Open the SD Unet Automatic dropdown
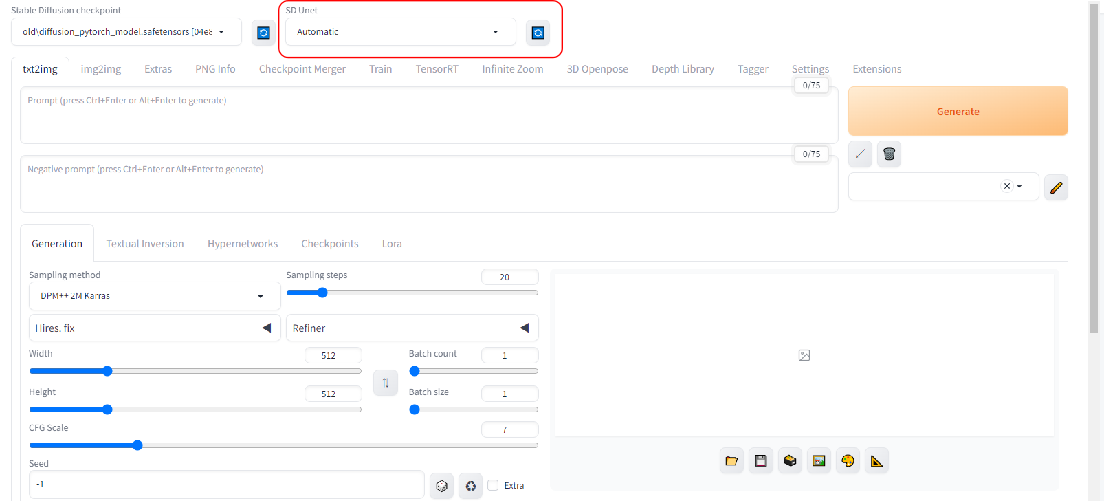 click(x=398, y=32)
